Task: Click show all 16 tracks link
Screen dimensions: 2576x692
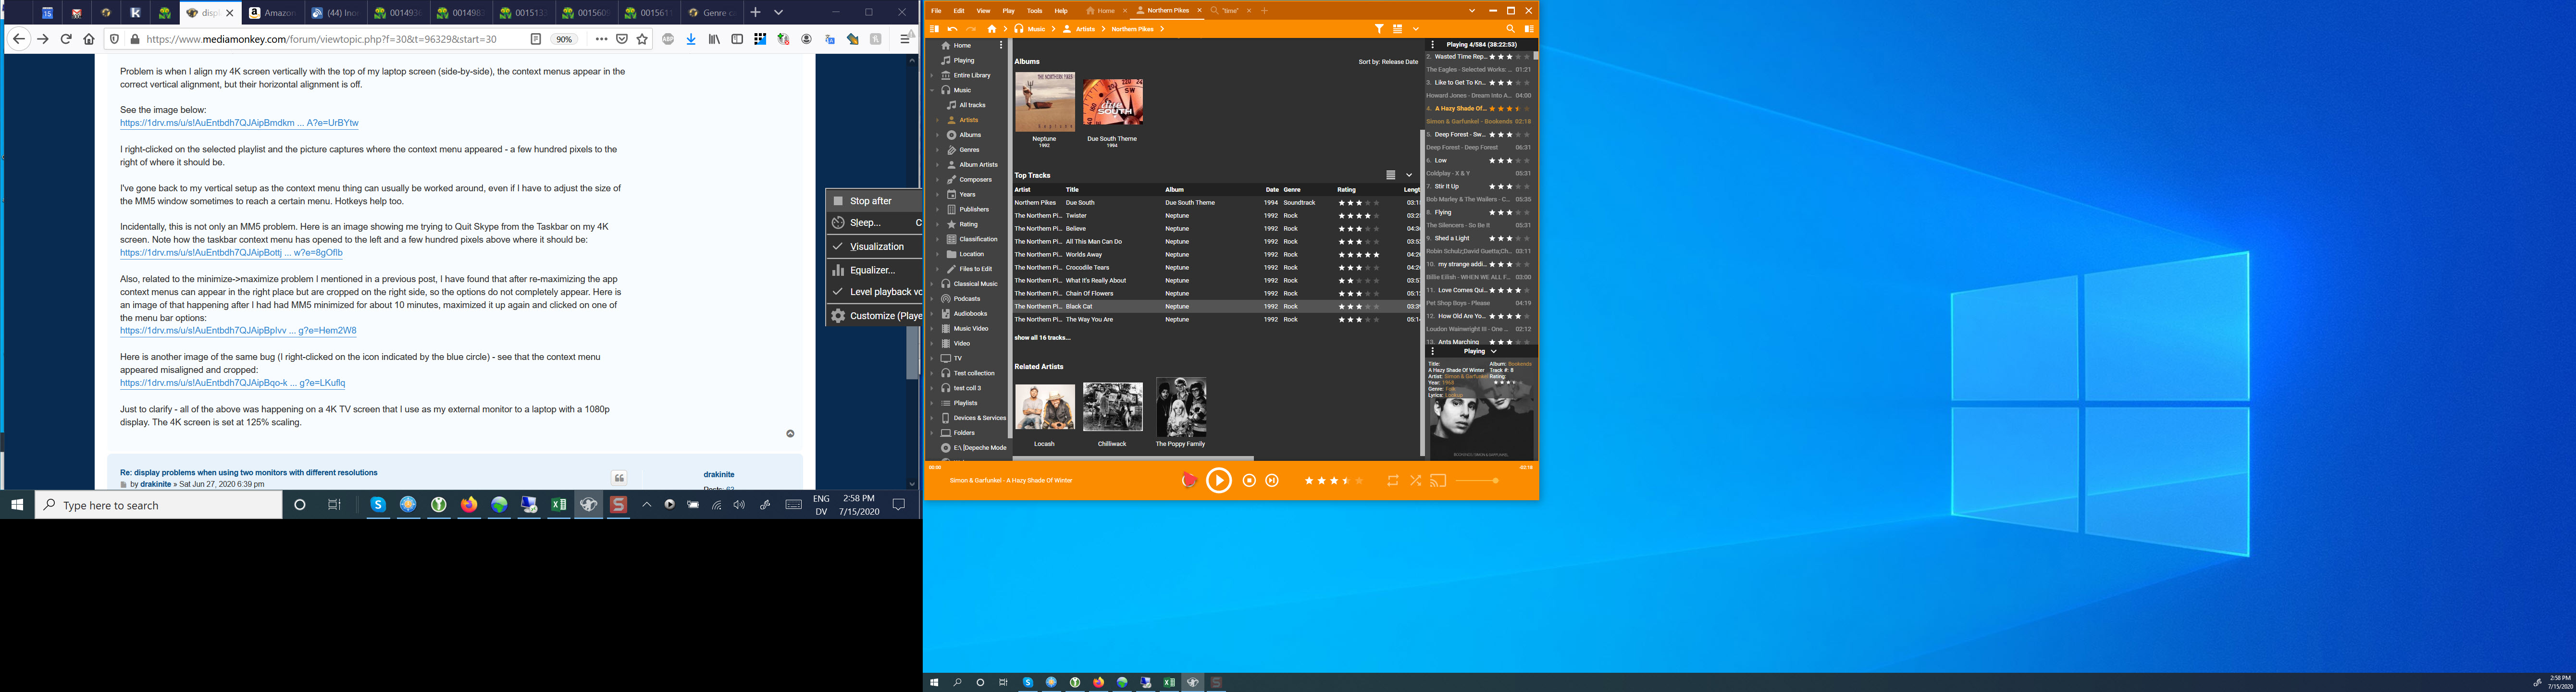Action: point(1042,338)
